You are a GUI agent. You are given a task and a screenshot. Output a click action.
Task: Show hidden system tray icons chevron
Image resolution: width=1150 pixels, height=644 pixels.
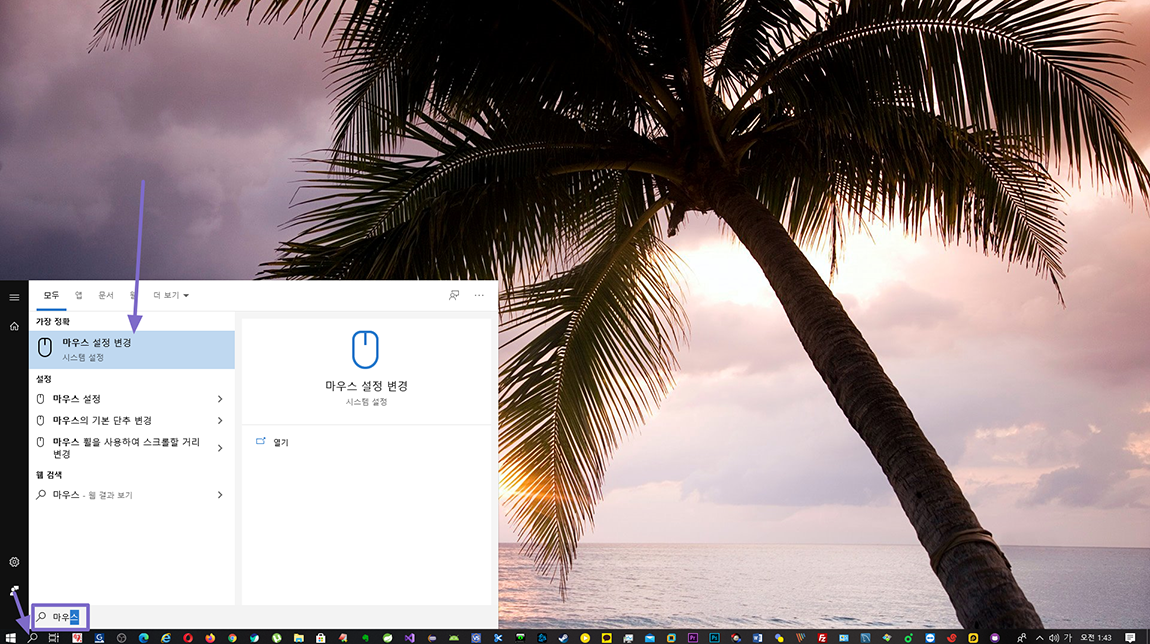[x=1039, y=637]
